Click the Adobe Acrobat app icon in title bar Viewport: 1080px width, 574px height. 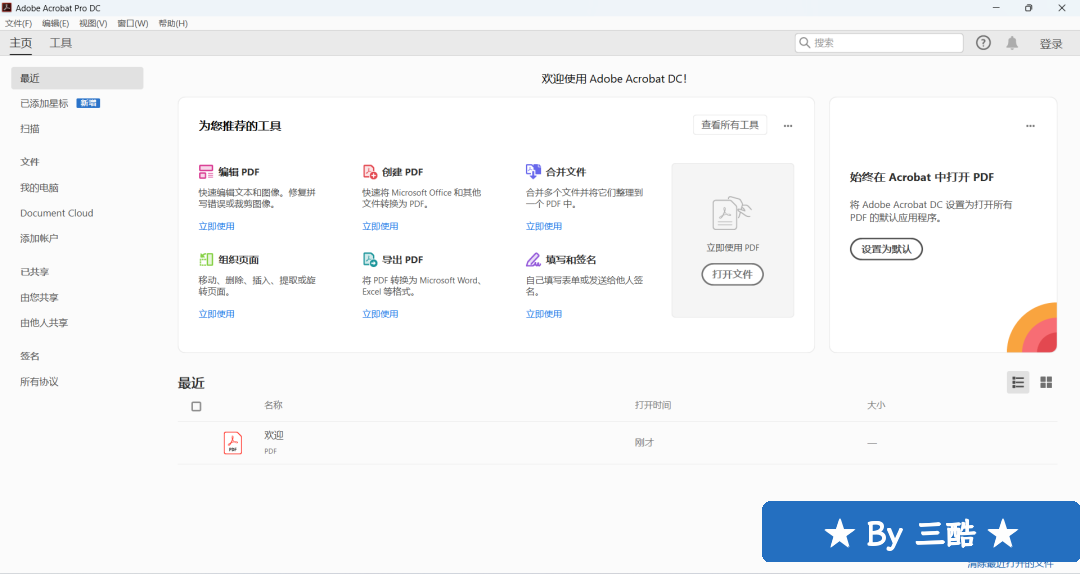(x=7, y=8)
